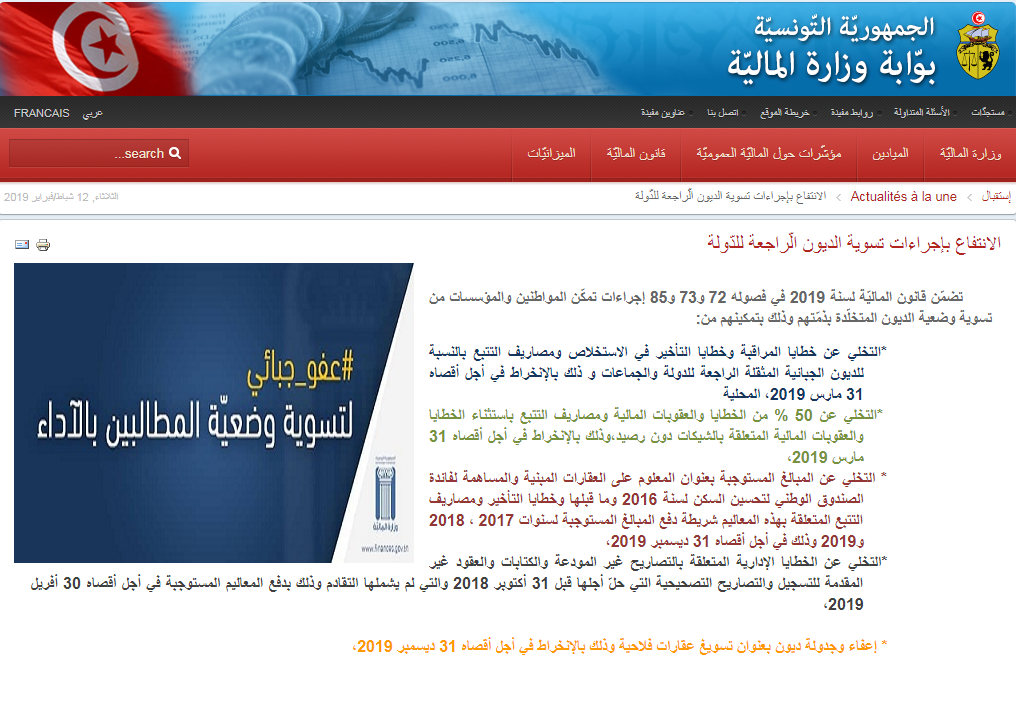Open the وزارة الماليّة menu
Image resolution: width=1016 pixels, height=707 pixels.
(x=970, y=154)
